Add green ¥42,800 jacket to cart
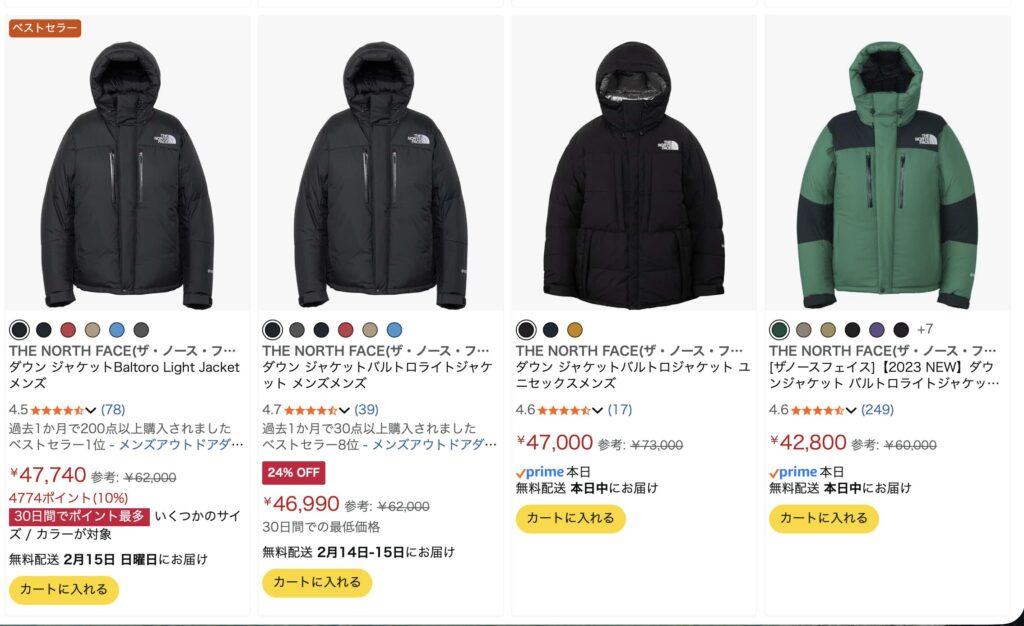The height and width of the screenshot is (626, 1024). 824,518
